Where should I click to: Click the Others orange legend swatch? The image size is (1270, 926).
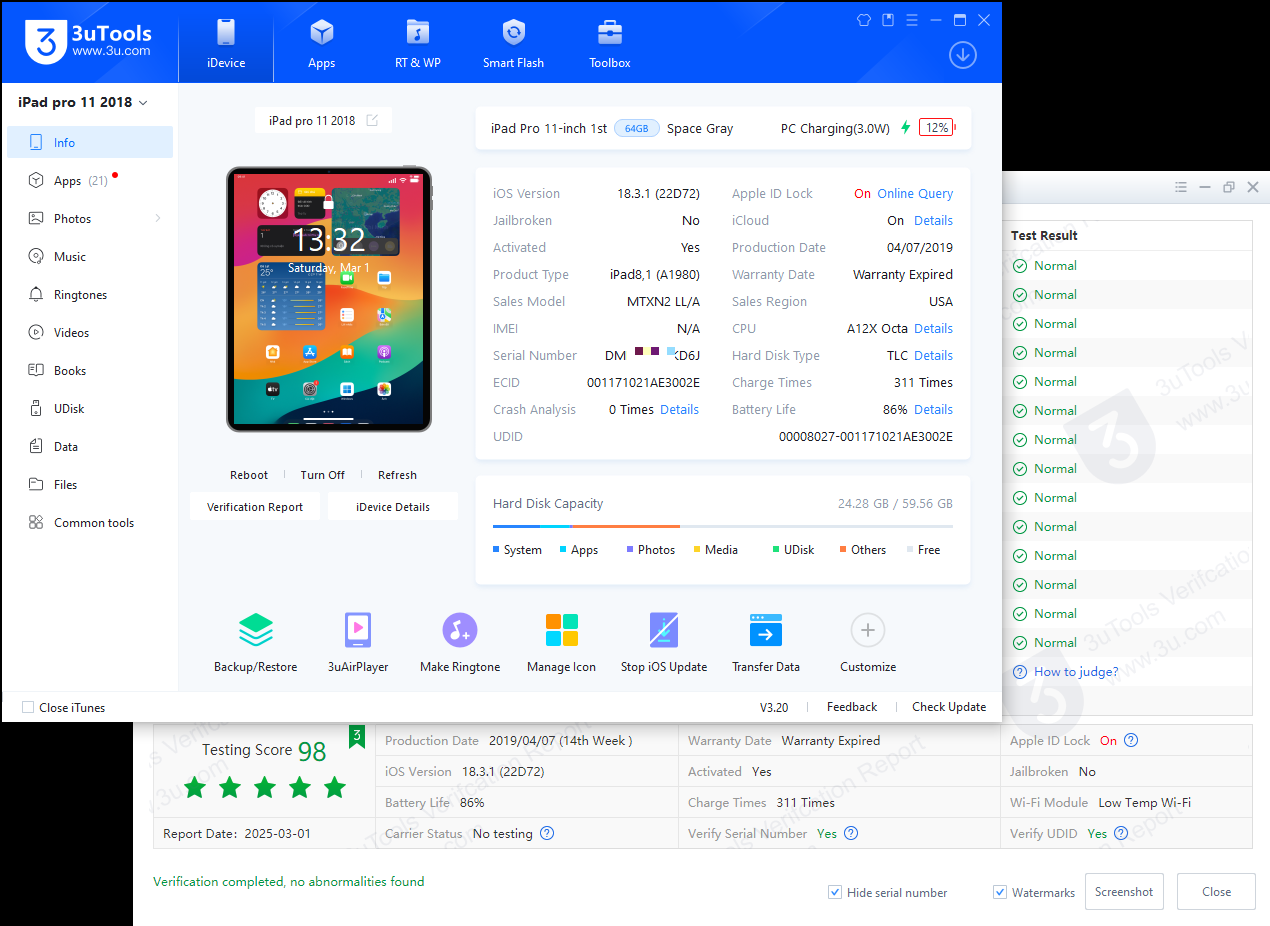coord(843,549)
